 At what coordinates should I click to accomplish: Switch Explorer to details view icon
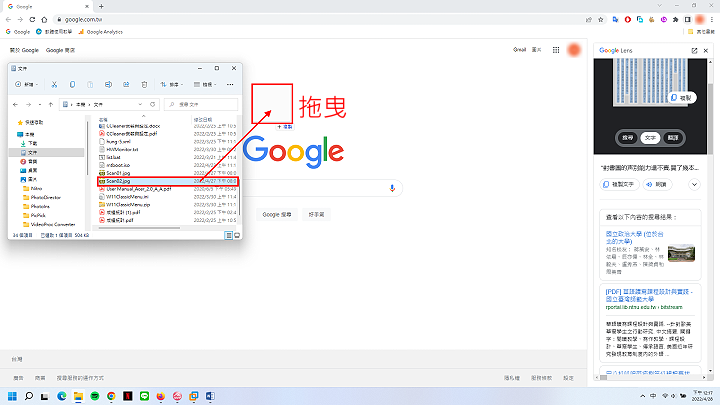pos(228,235)
